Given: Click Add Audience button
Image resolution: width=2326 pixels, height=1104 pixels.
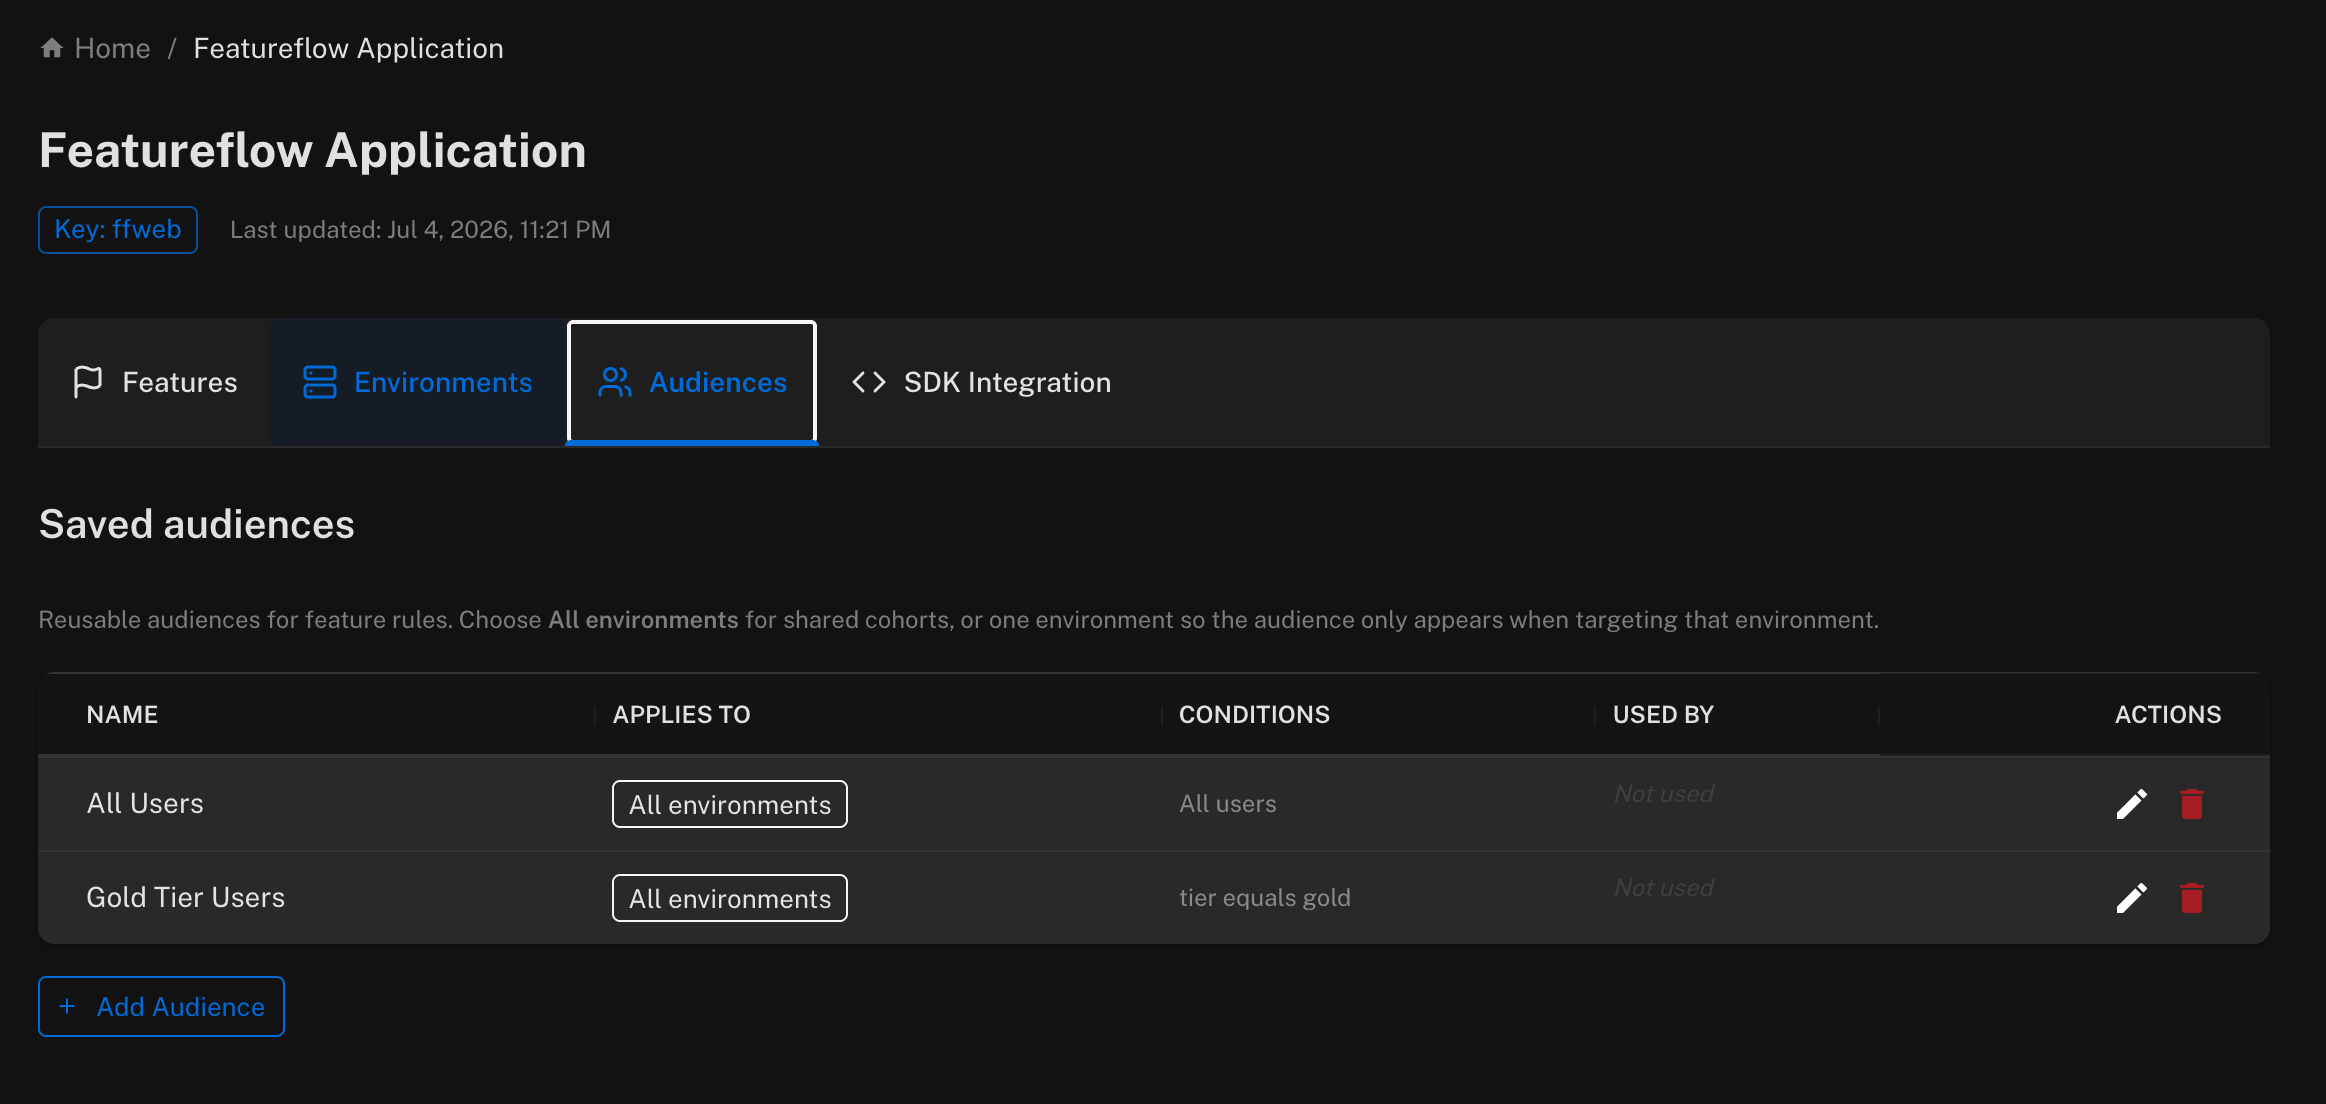Looking at the screenshot, I should (x=161, y=1007).
